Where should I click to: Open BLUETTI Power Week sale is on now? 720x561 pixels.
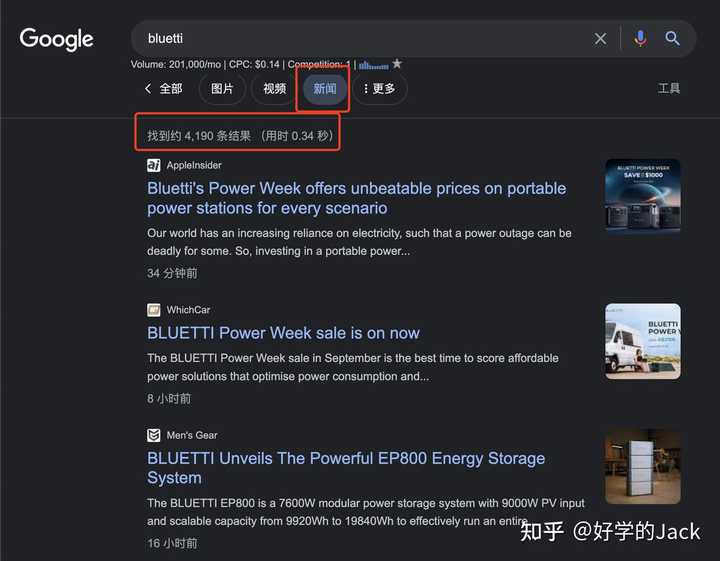(x=283, y=333)
